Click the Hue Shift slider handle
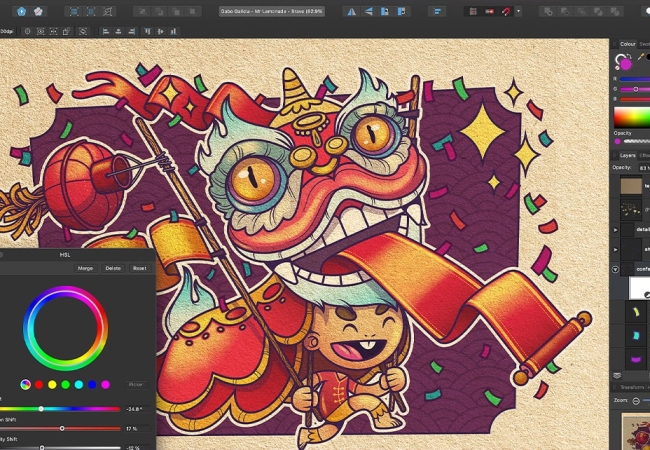 tap(41, 409)
